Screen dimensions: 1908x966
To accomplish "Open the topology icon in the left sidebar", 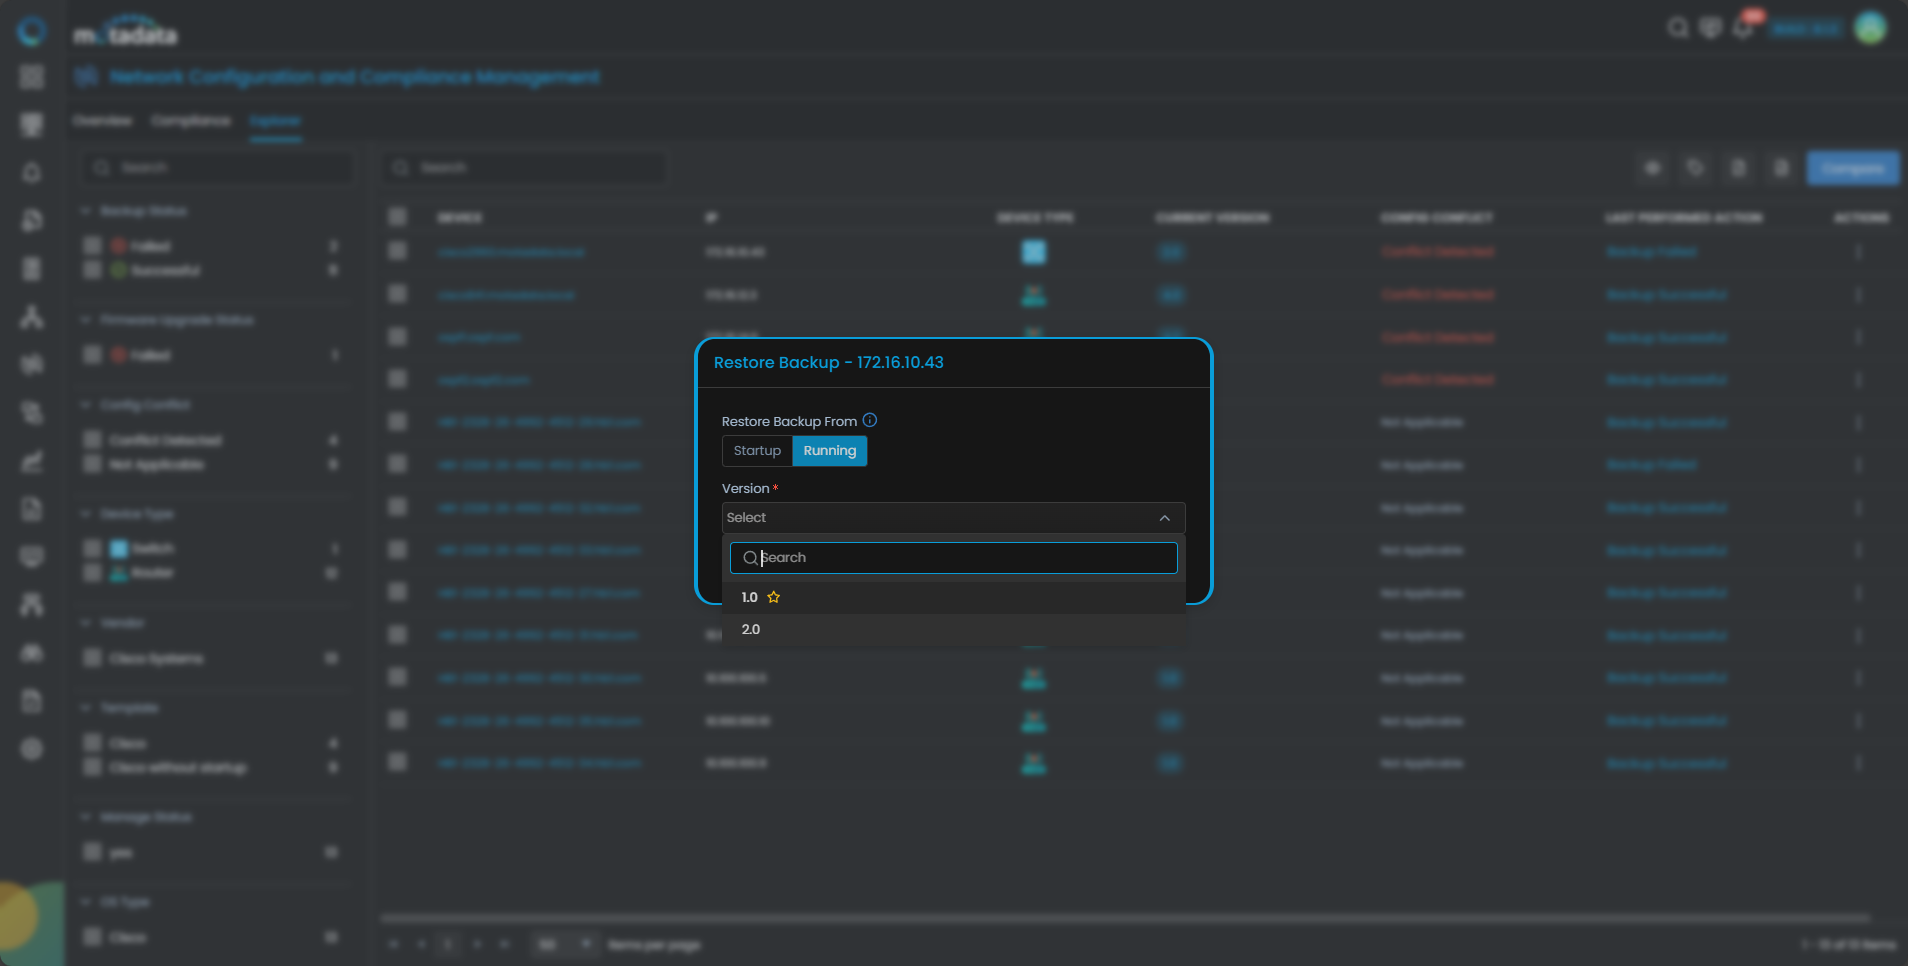I will click(x=32, y=317).
